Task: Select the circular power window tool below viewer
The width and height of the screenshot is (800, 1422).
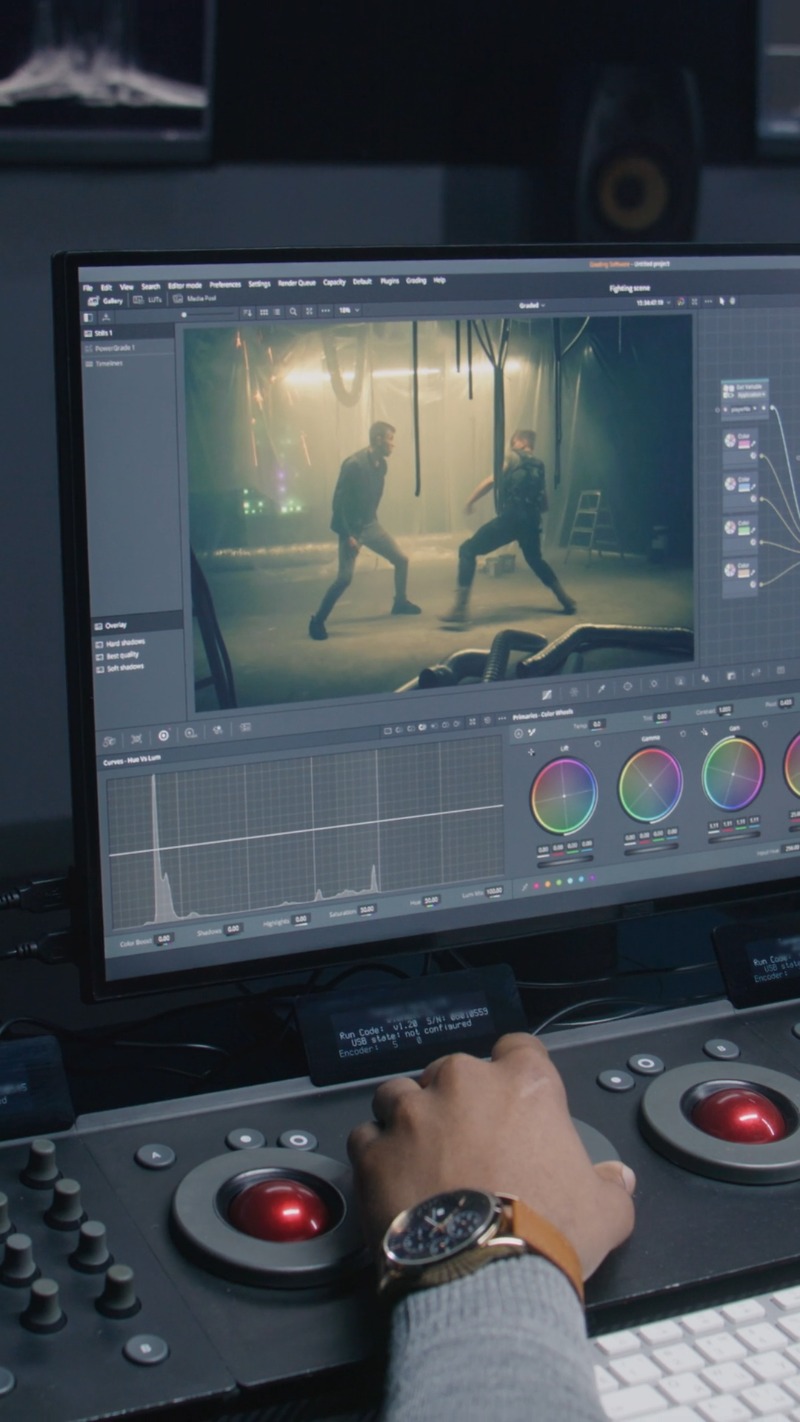Action: (x=627, y=687)
